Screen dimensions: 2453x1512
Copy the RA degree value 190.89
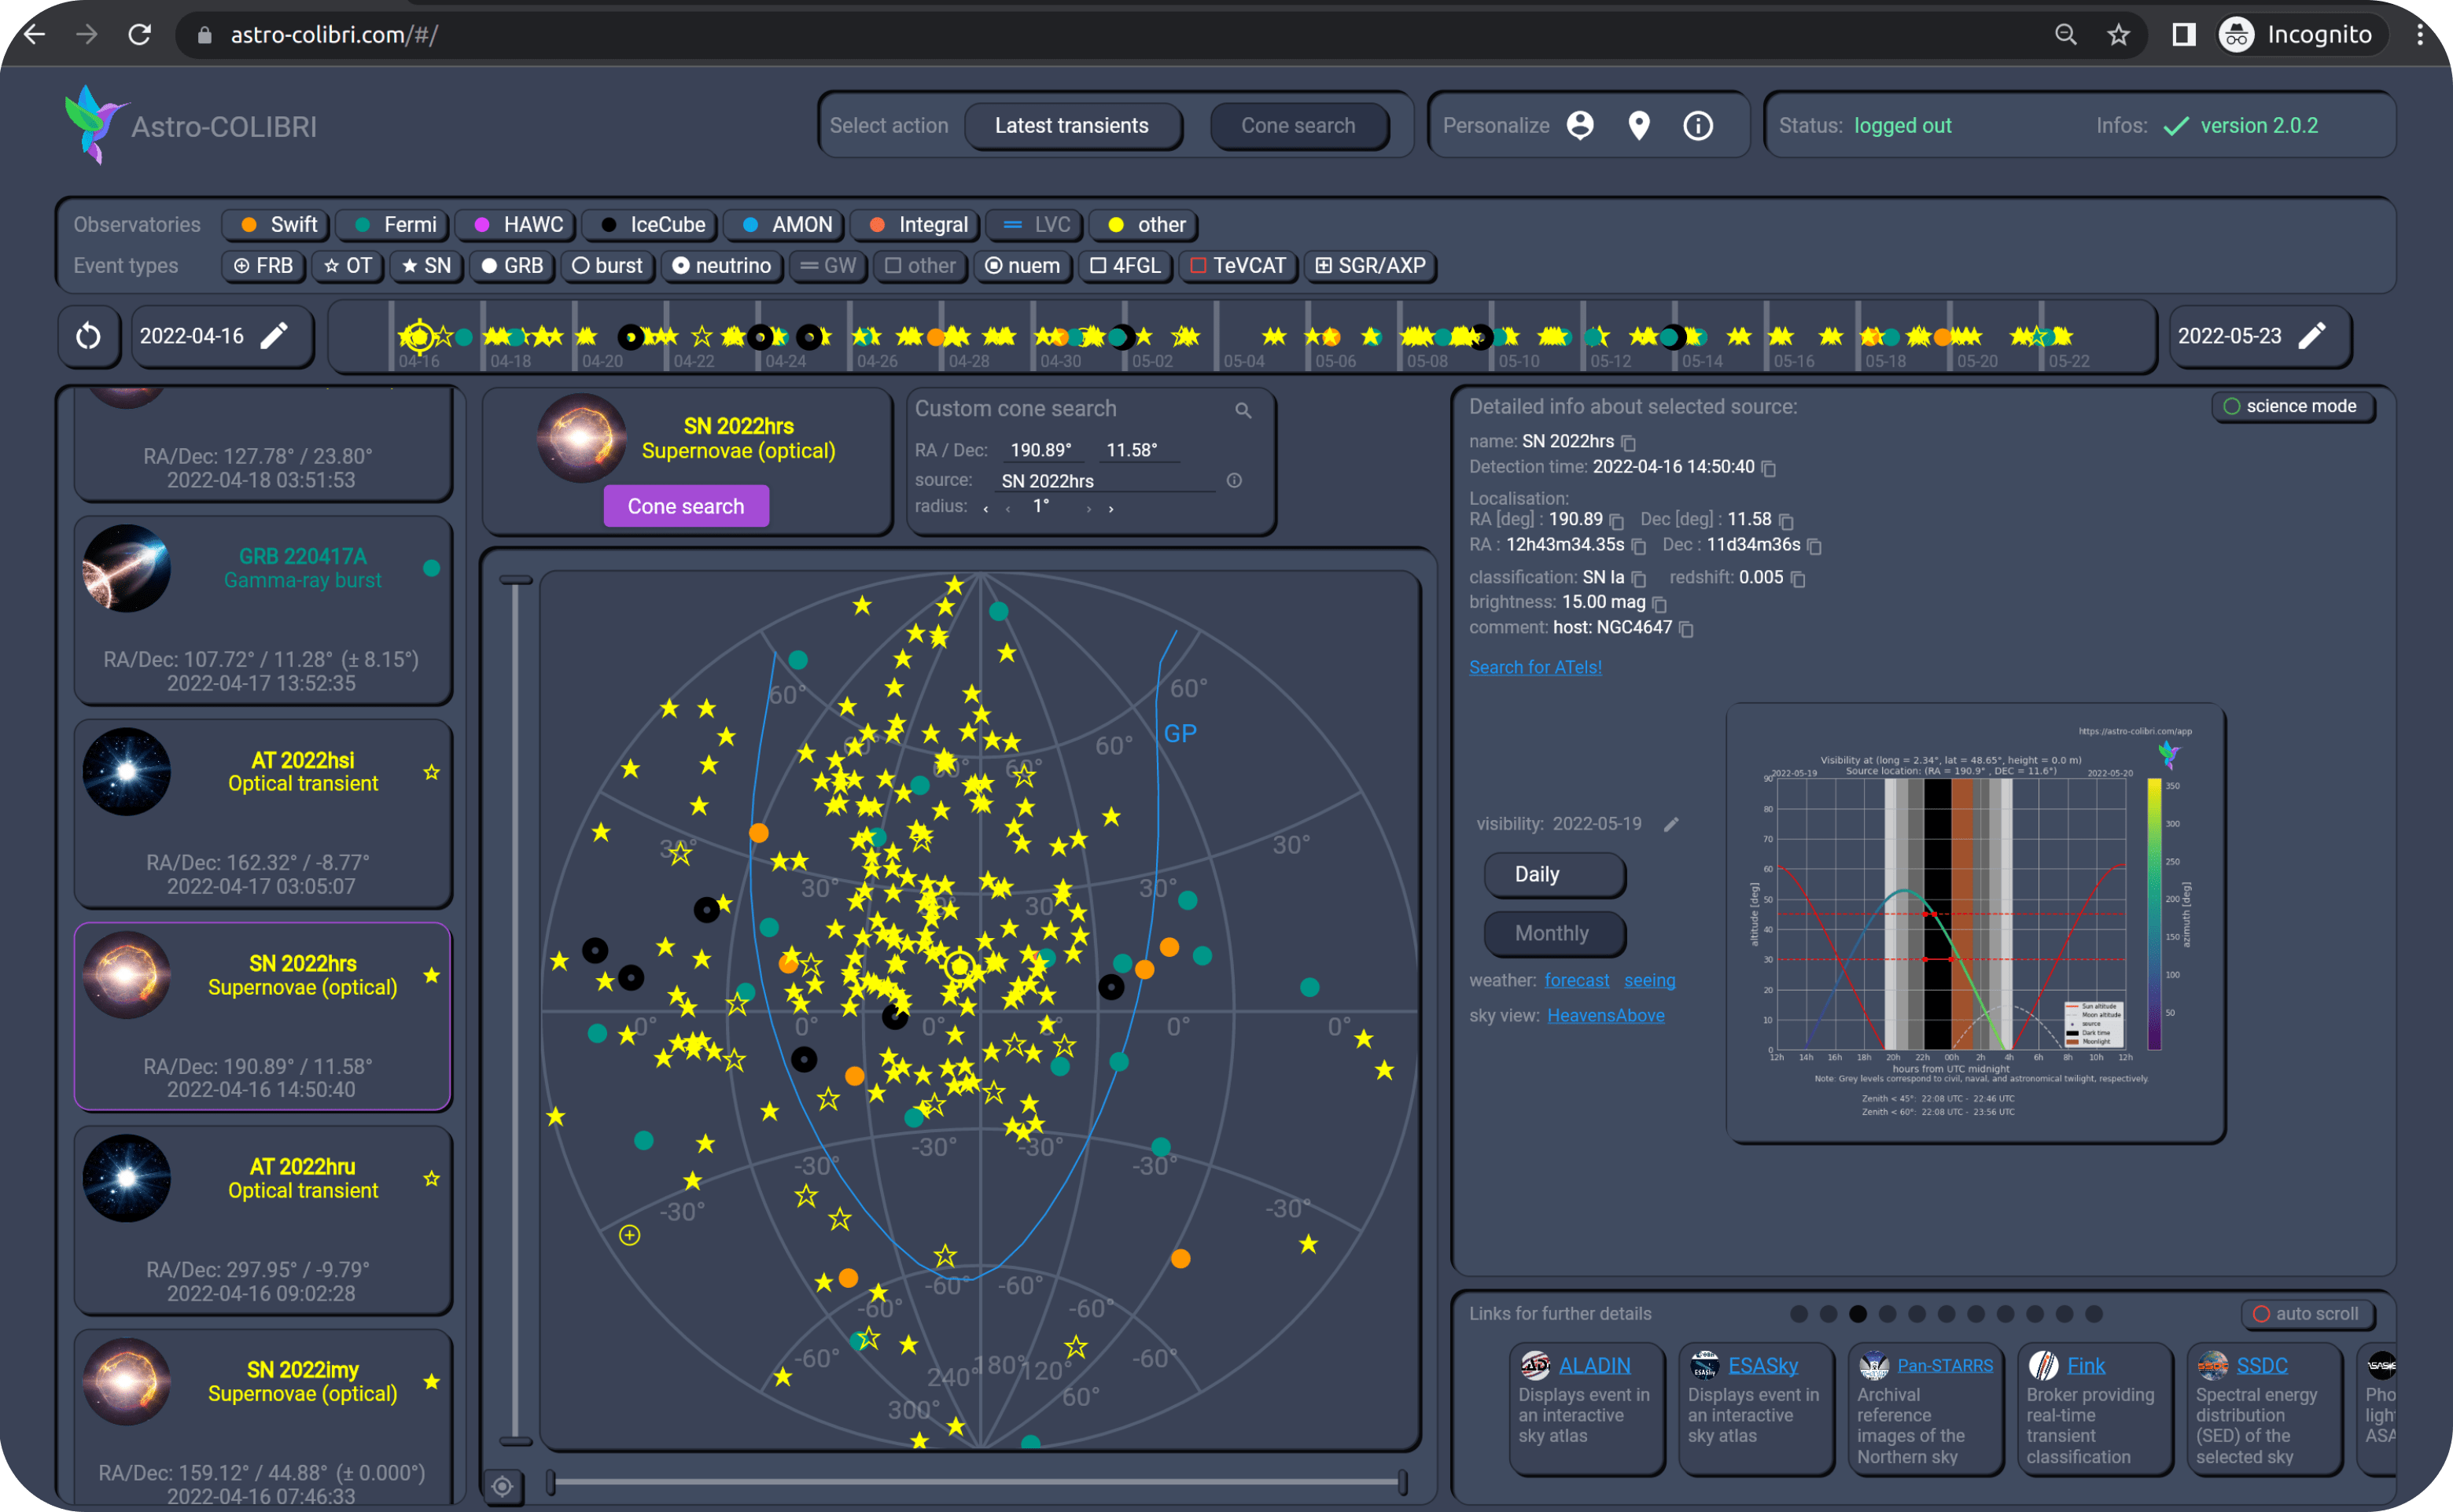(x=1616, y=521)
